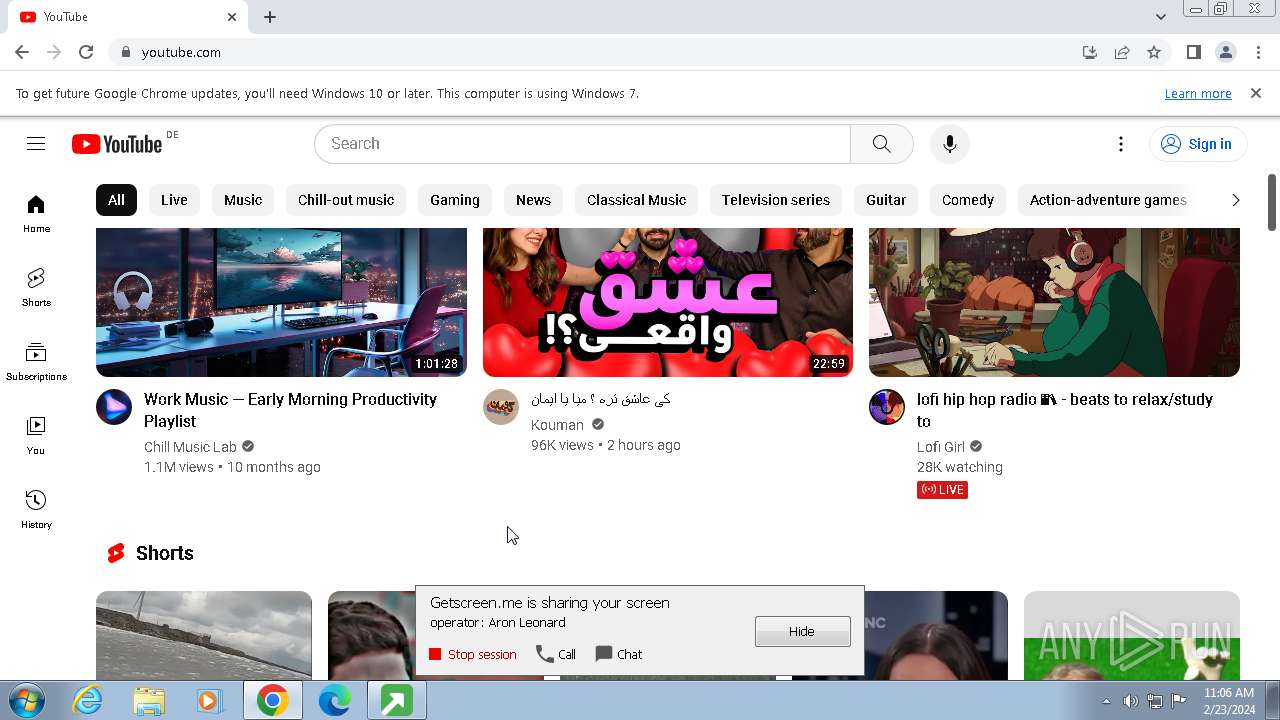
Task: Select the Chill-out music chip
Action: 346,200
